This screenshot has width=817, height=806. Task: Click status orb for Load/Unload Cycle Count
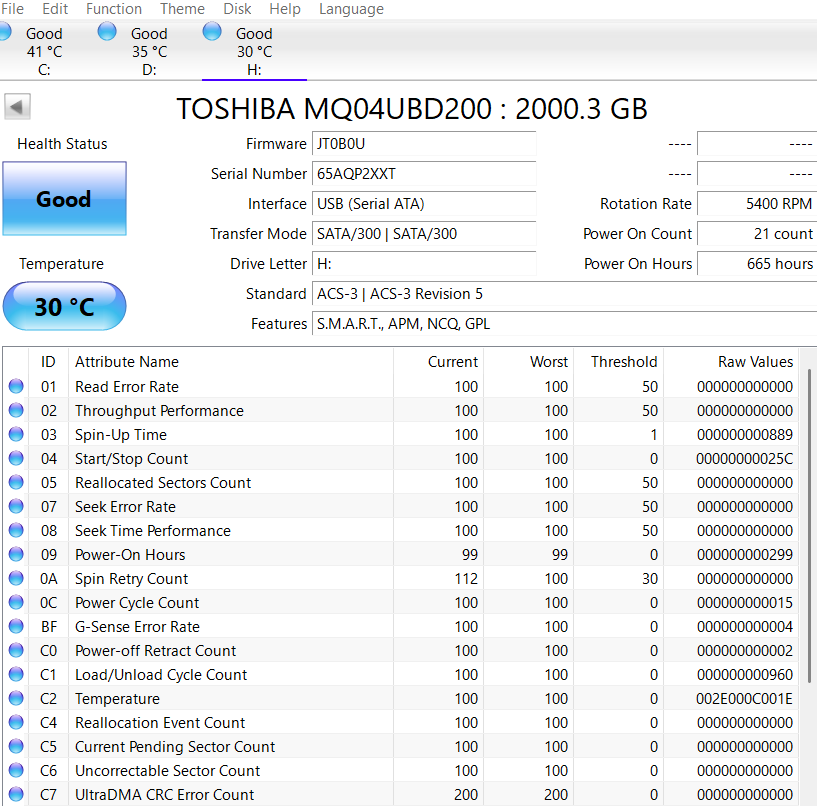click(16, 674)
